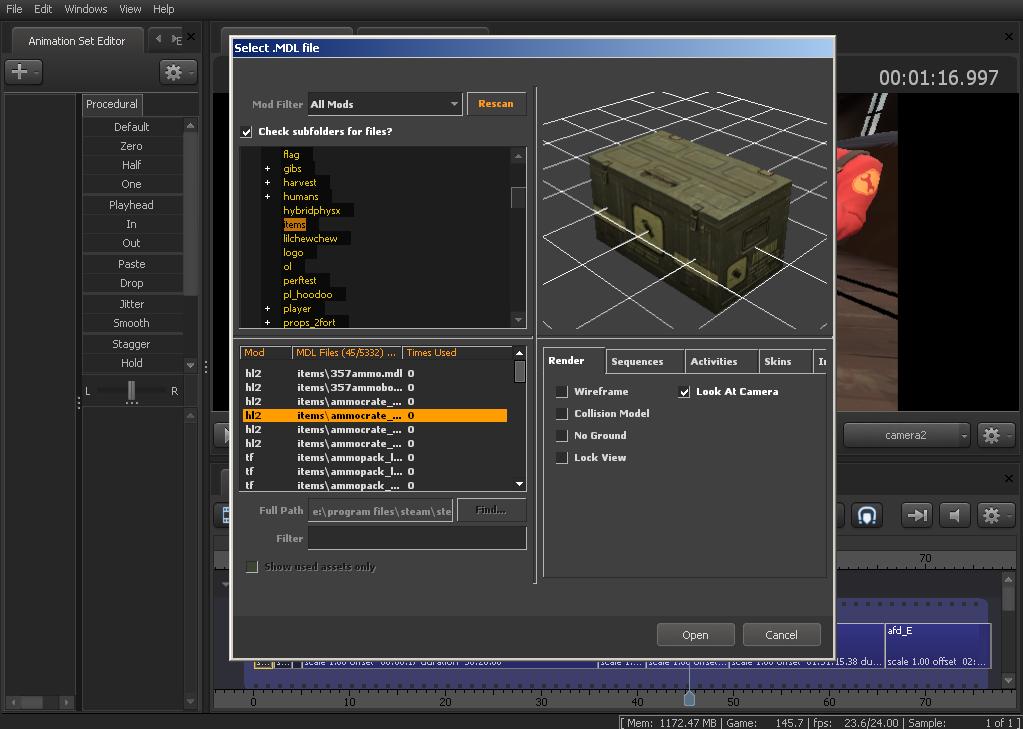Open the viewport gear settings next to camera2
Screen dimensions: 1023x729
click(x=992, y=435)
